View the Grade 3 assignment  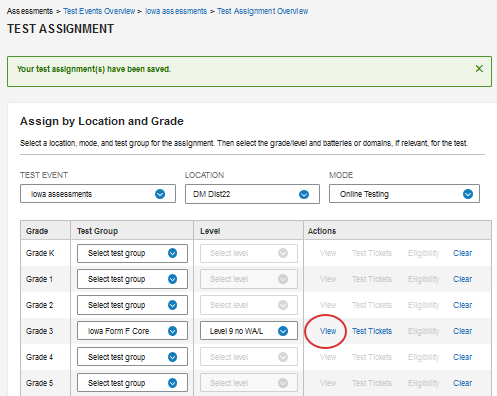pos(328,331)
